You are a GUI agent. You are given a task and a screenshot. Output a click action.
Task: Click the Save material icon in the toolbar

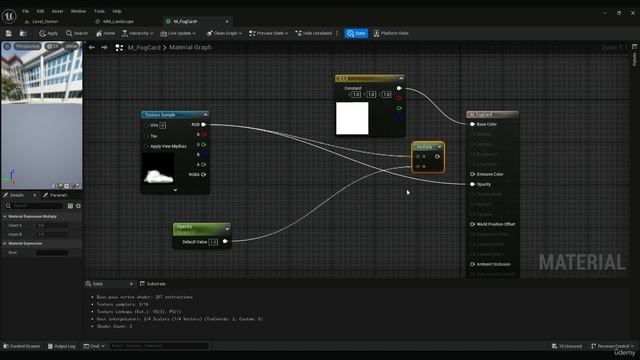pyautogui.click(x=9, y=33)
